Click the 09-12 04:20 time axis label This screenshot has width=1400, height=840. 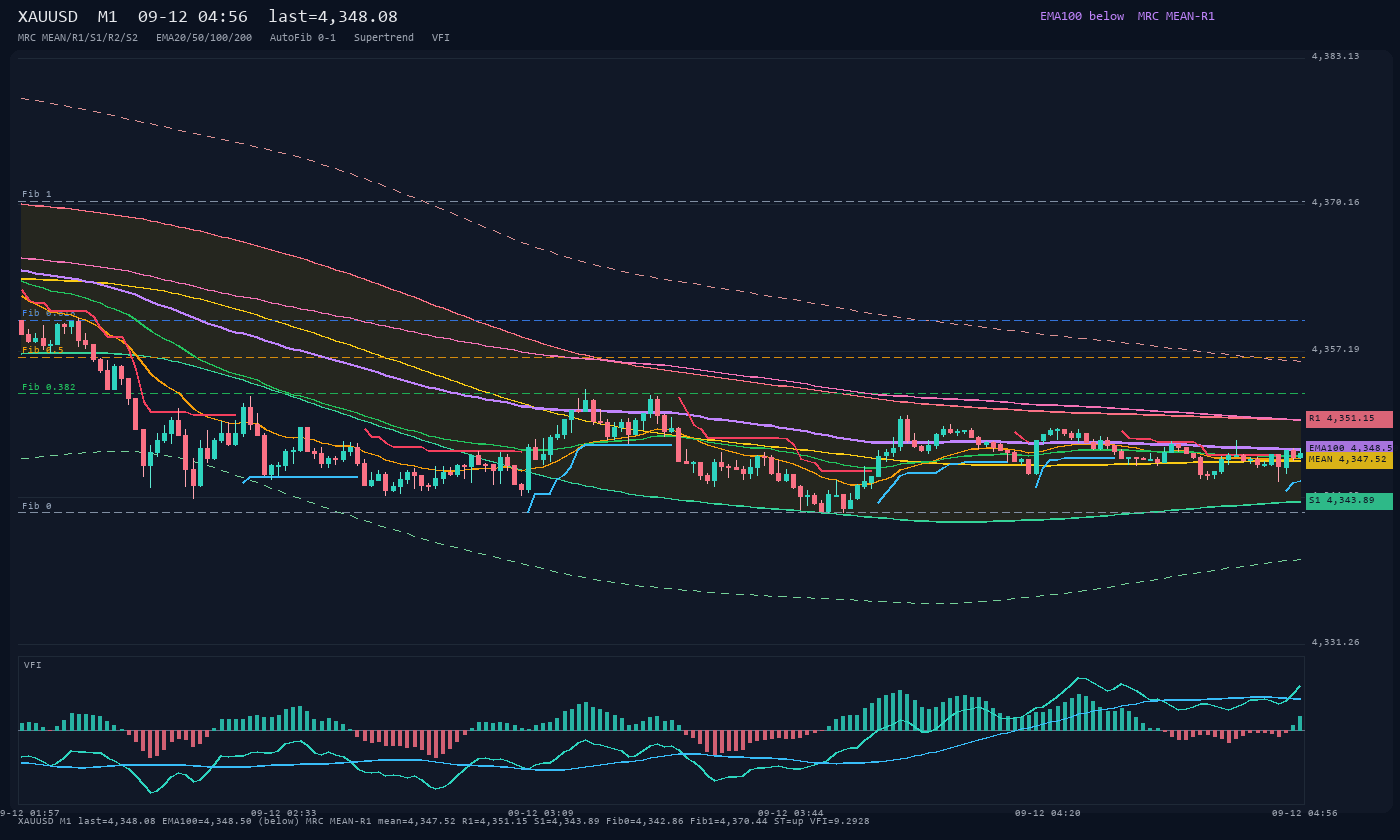(1048, 813)
